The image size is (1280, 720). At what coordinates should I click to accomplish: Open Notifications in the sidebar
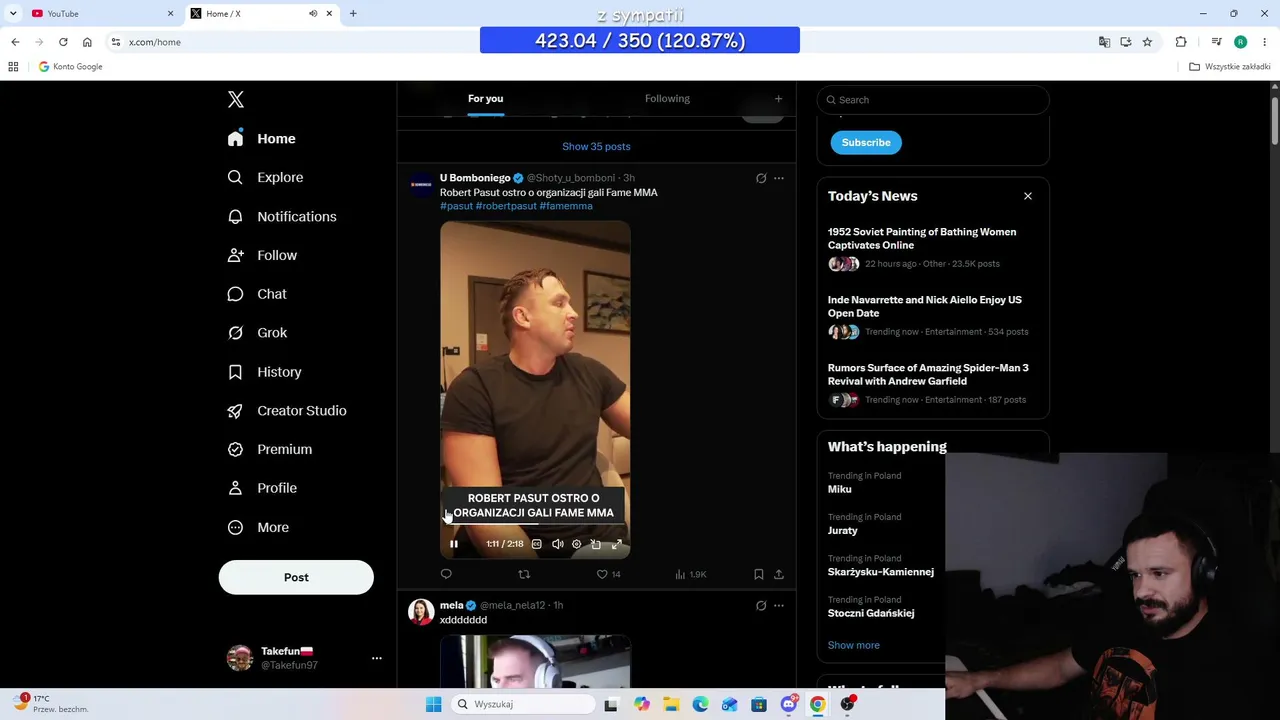(282, 216)
